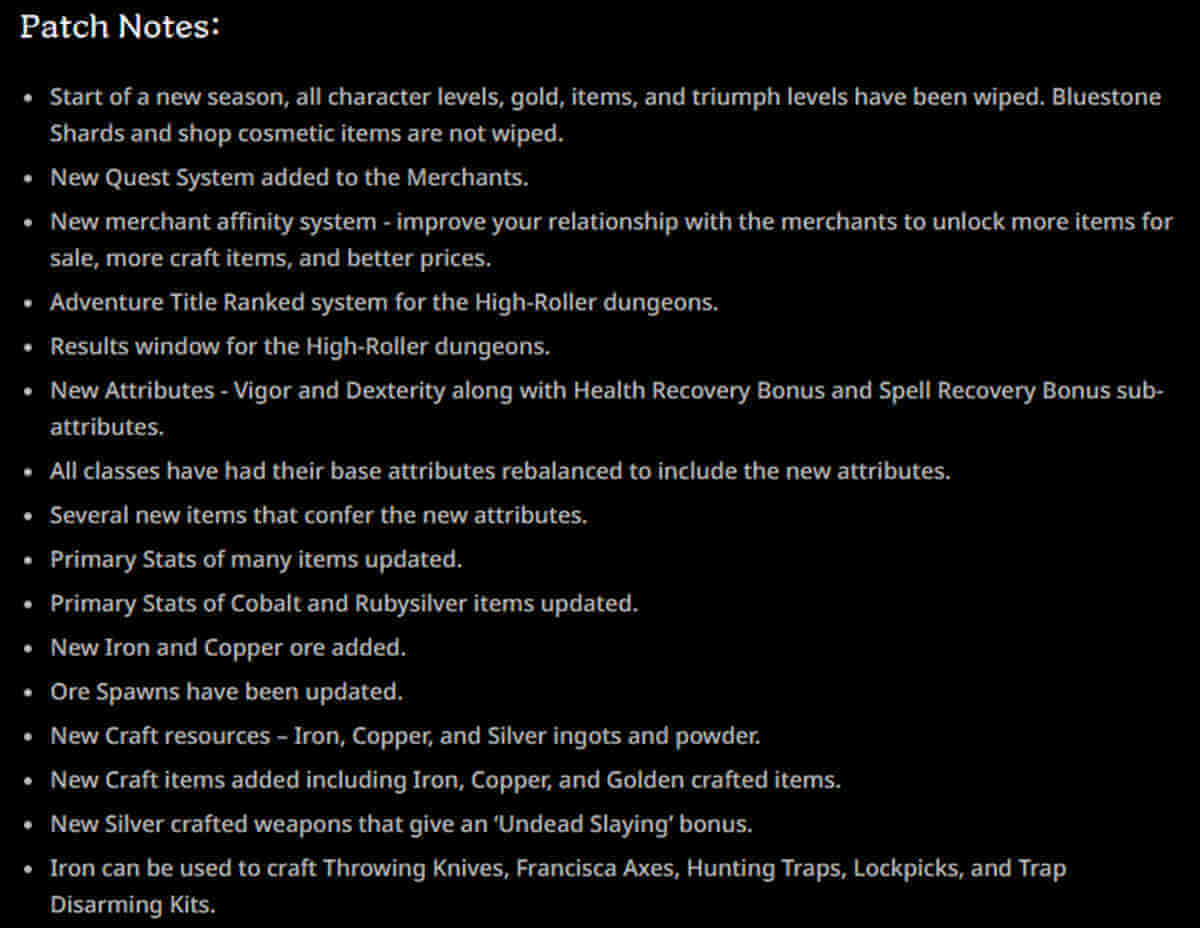Click the New Attributes bullet text

coord(605,390)
